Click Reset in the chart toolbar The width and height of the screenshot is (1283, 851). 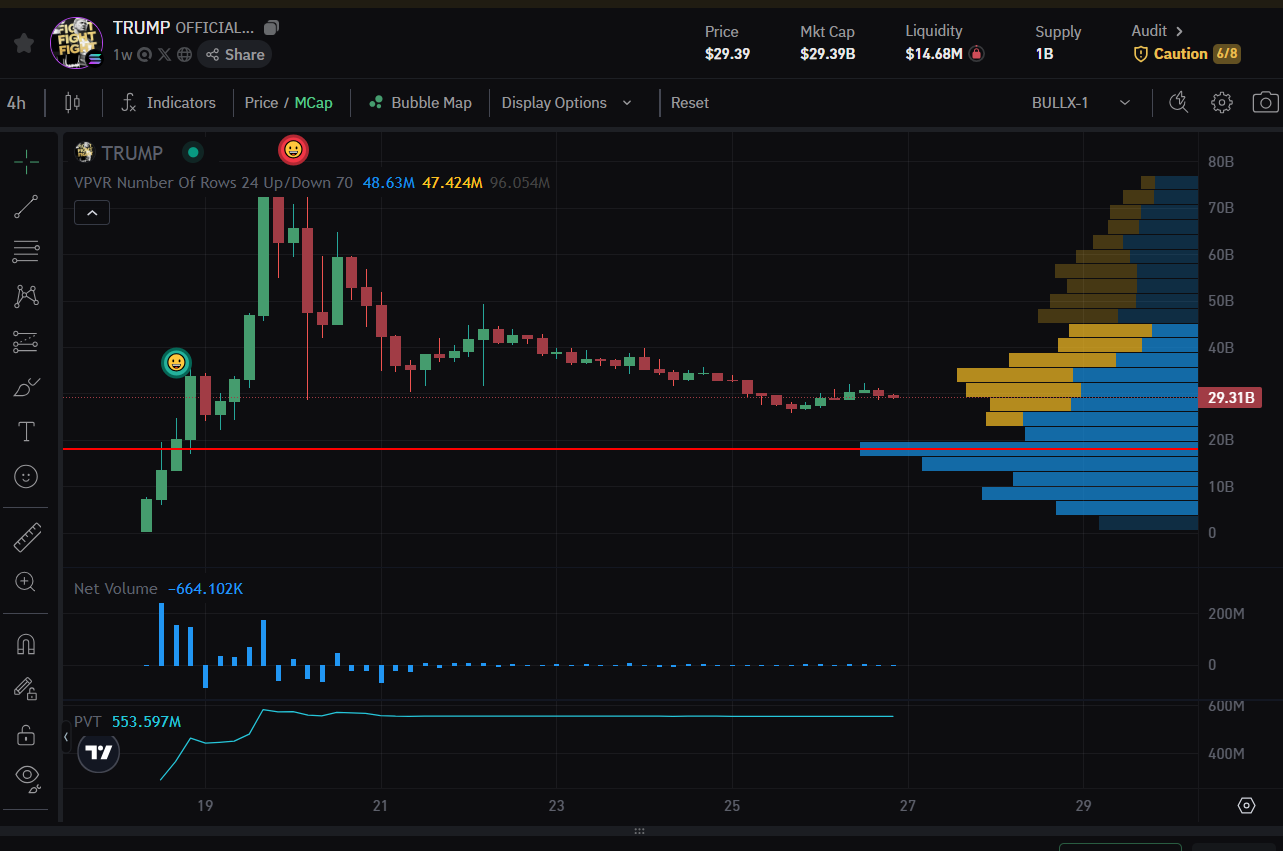click(x=690, y=102)
